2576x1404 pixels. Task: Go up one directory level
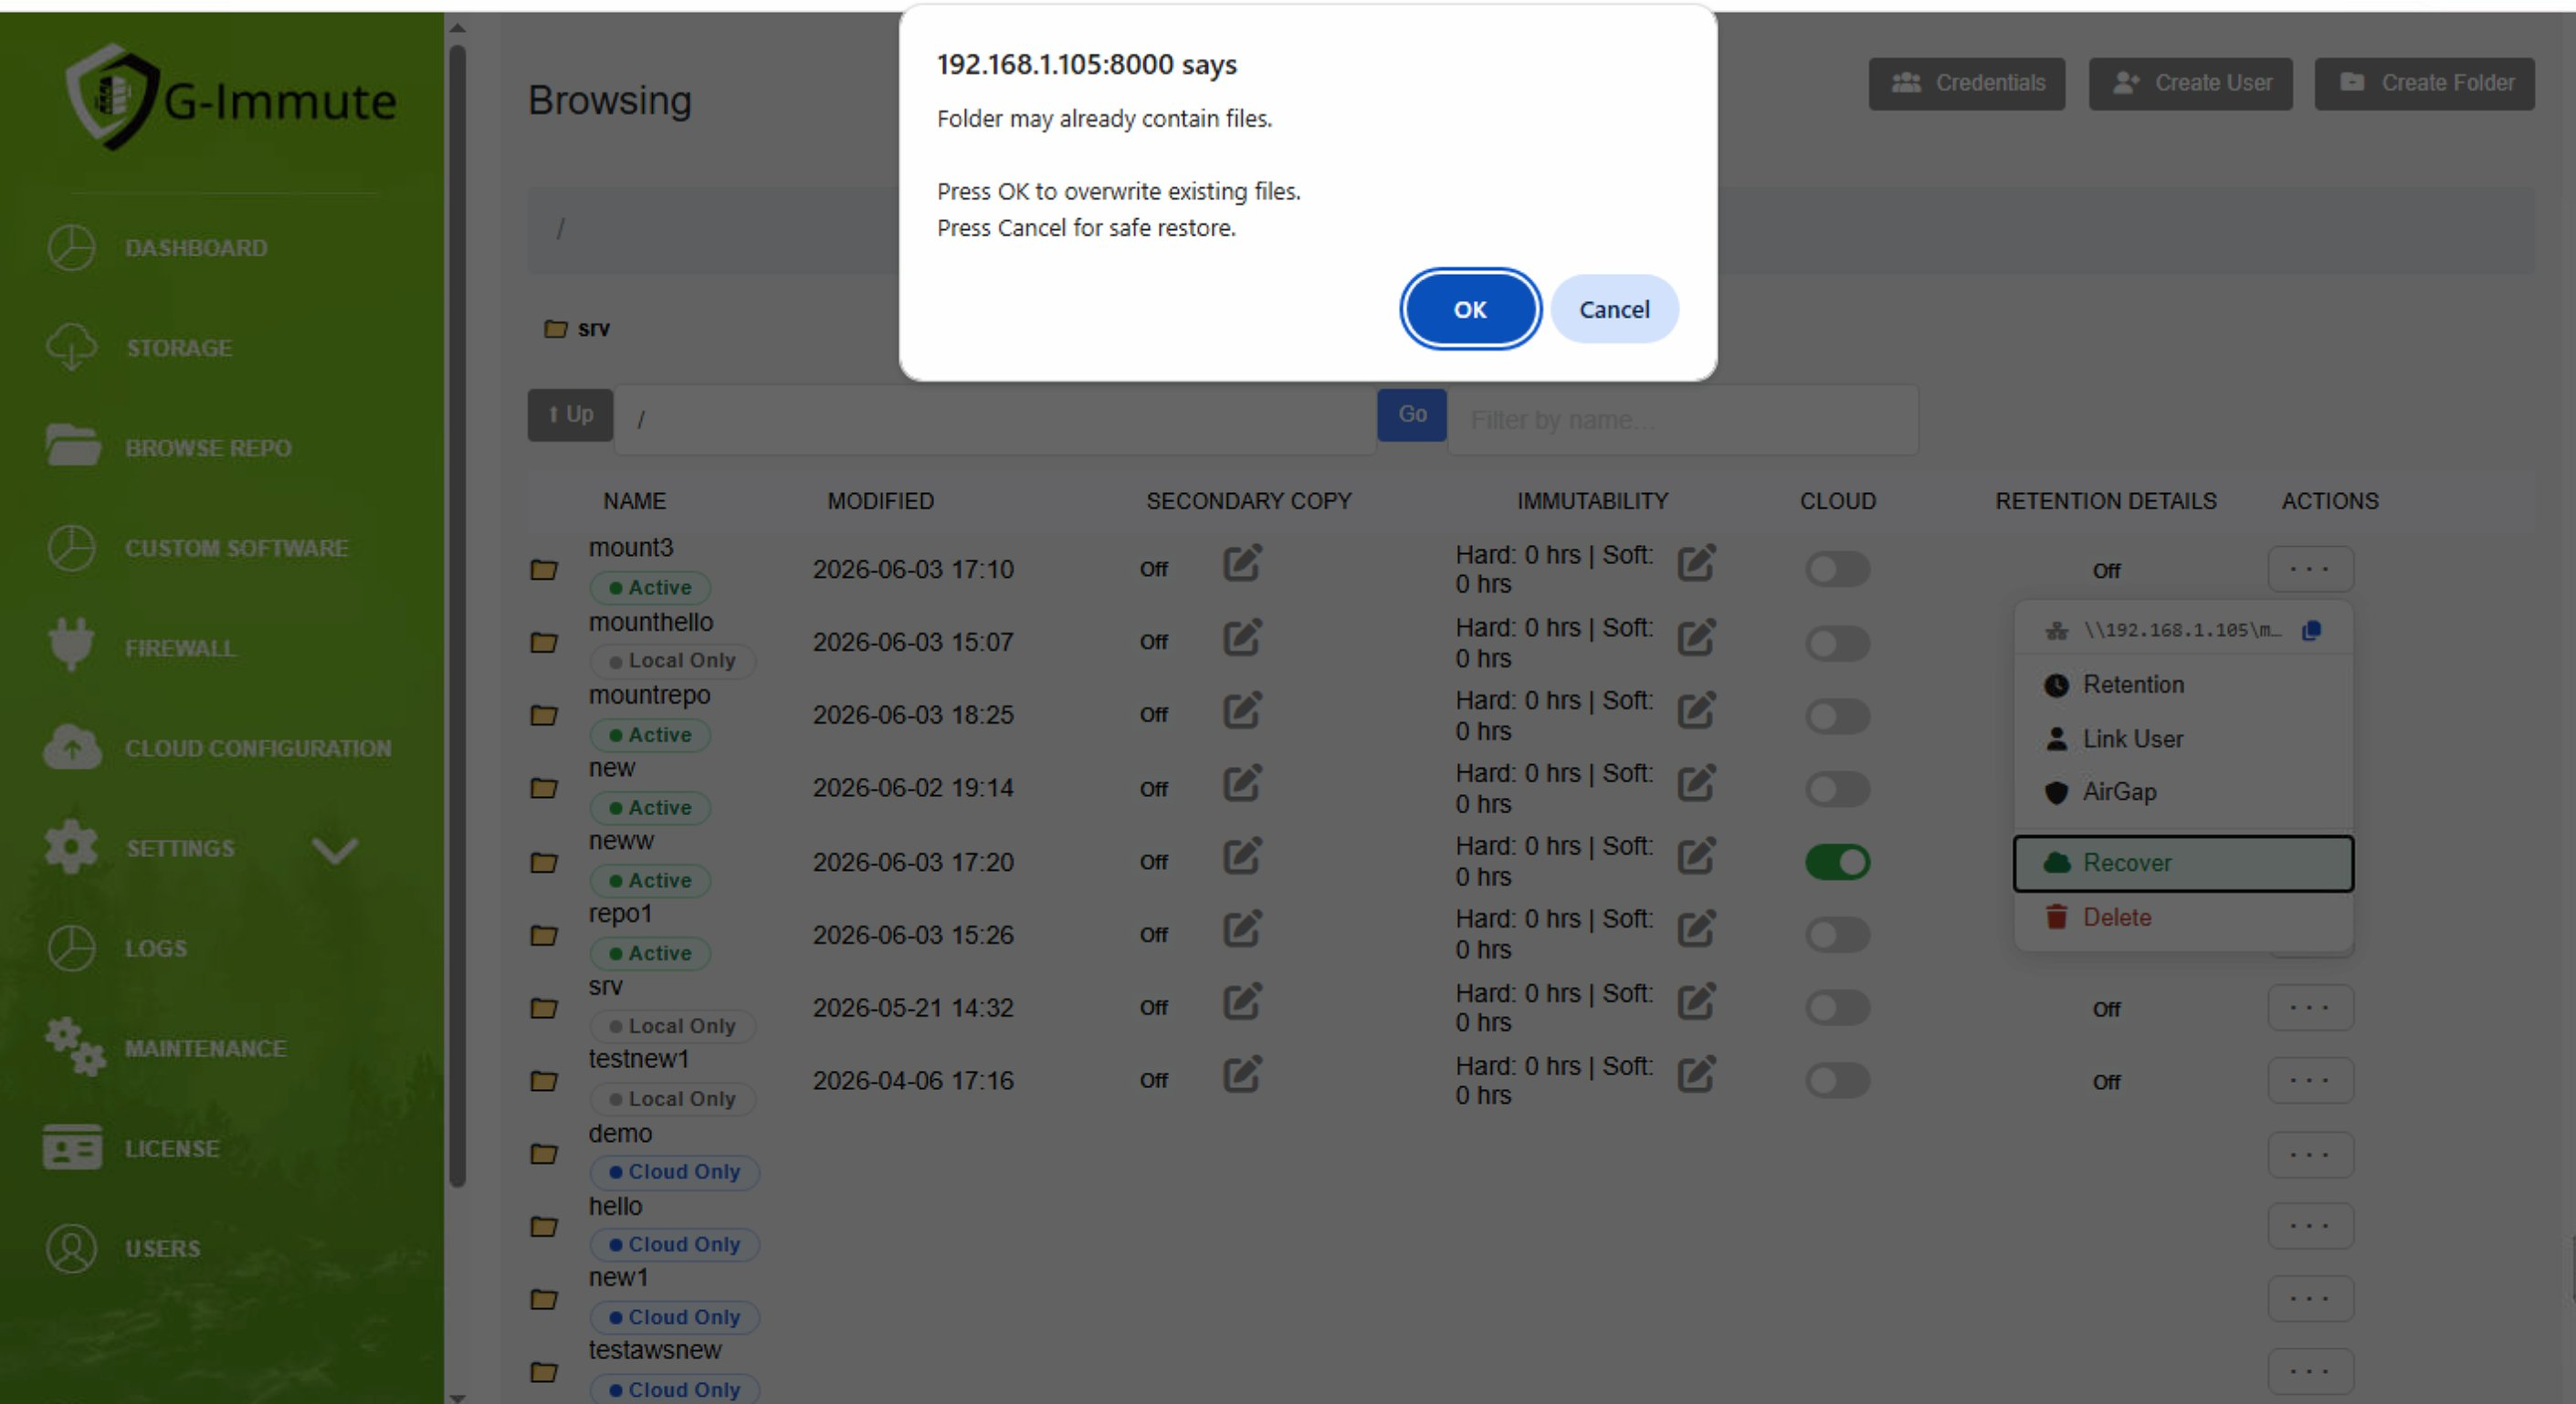570,414
